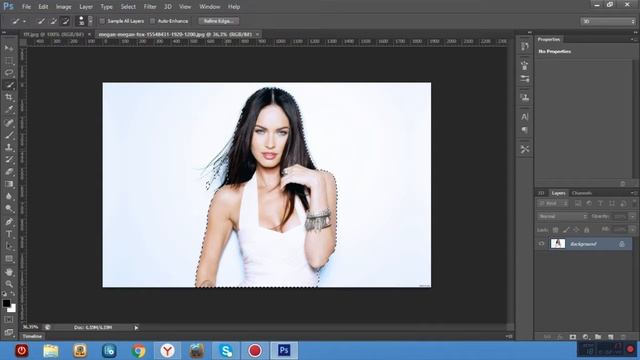The width and height of the screenshot is (640, 360).
Task: Click the New Selection mode icon
Action: pyautogui.click(x=41, y=21)
